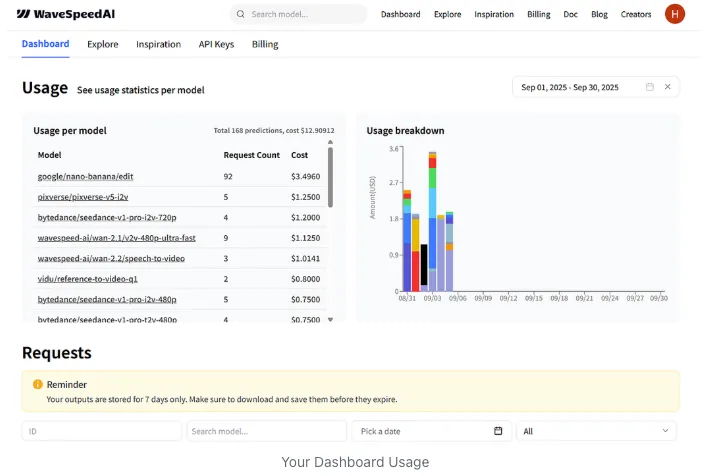Click the Cost column header

tap(299, 155)
